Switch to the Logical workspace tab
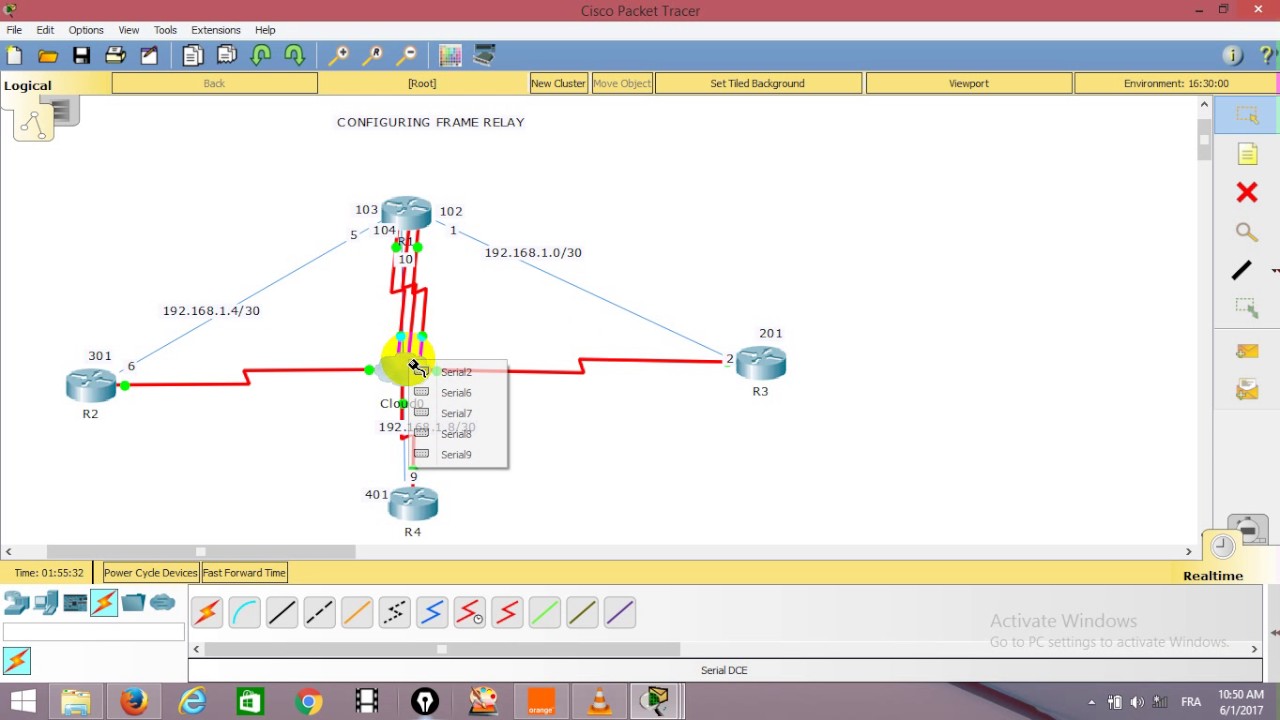 28,85
